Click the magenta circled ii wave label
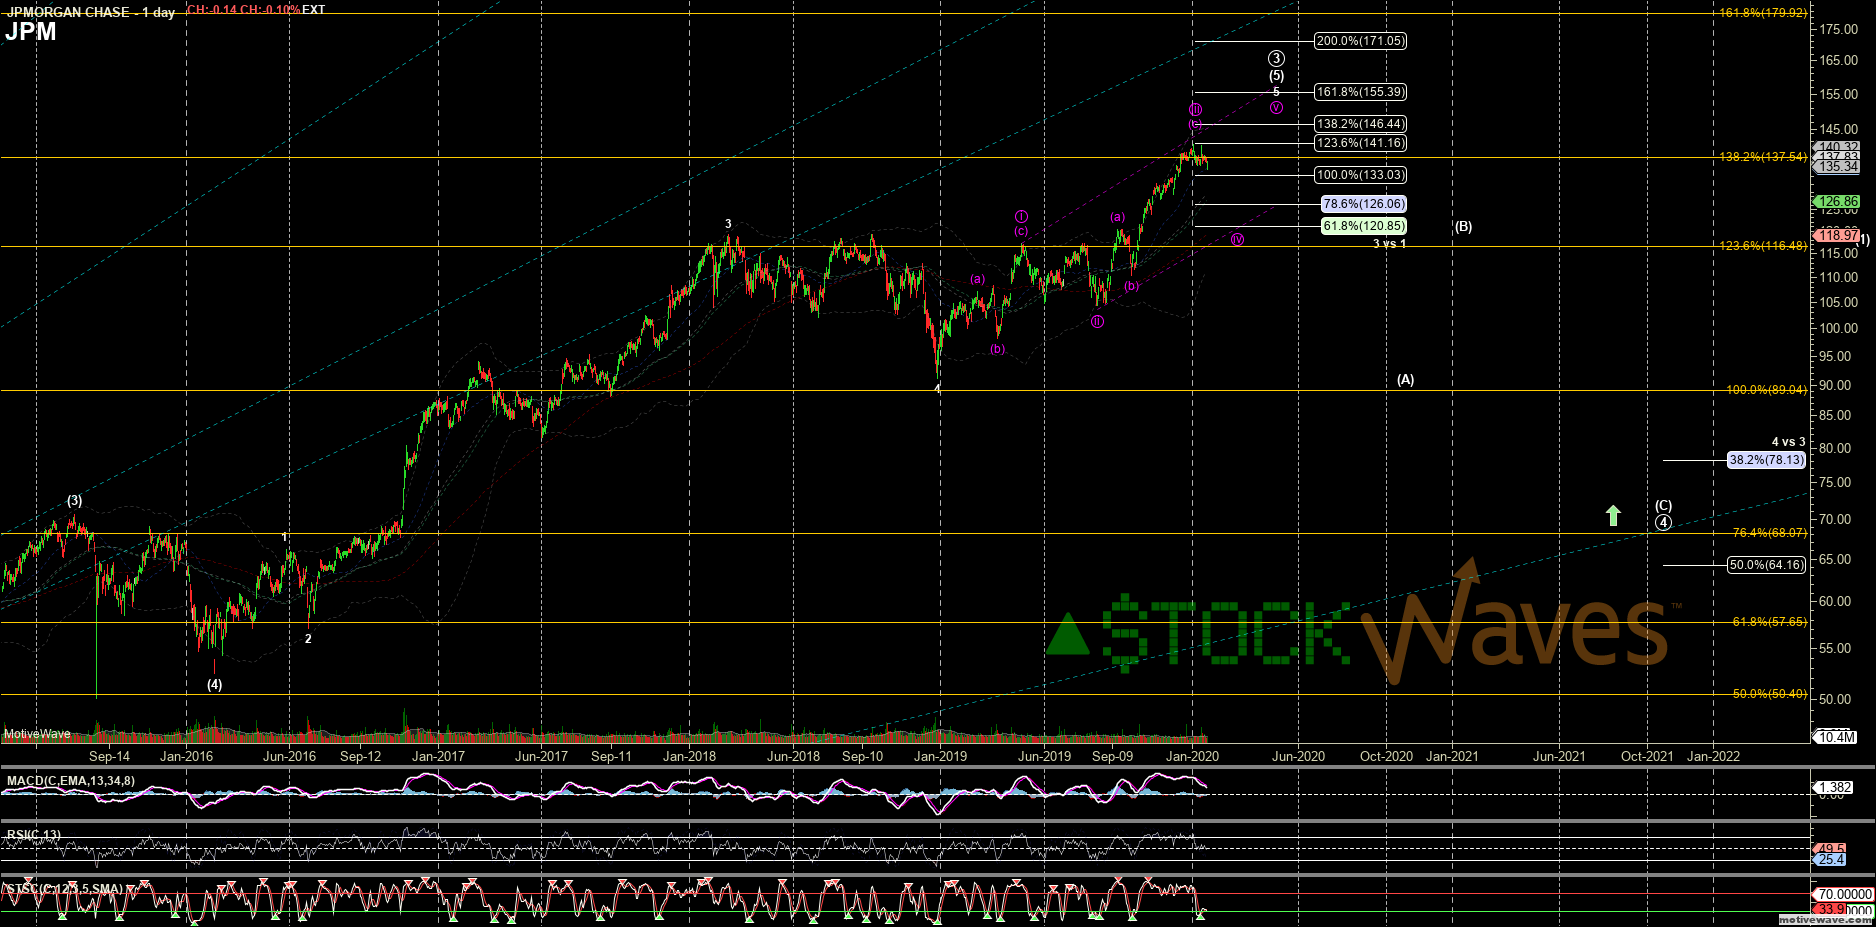This screenshot has height=927, width=1876. coord(1097,321)
